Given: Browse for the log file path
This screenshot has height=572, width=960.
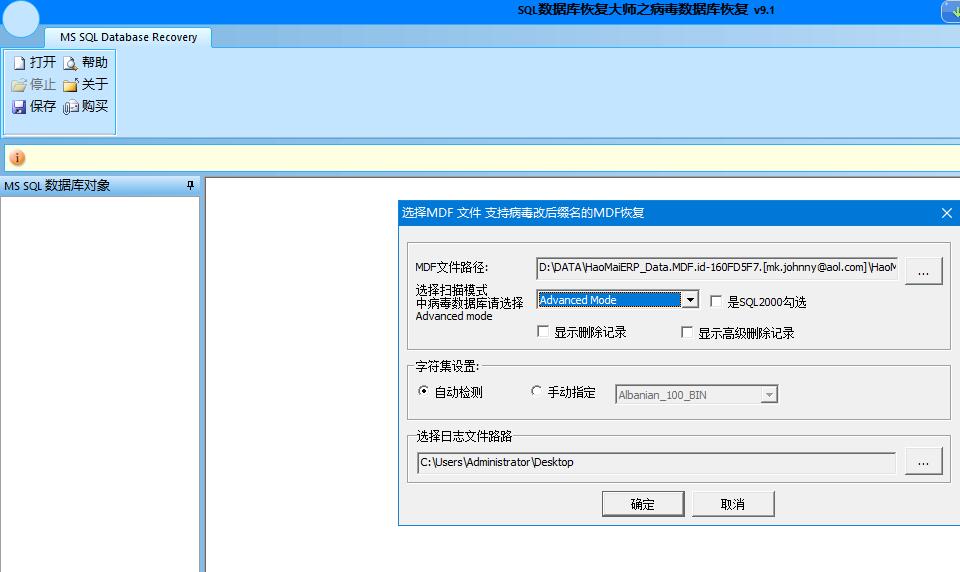Looking at the screenshot, I should [923, 461].
